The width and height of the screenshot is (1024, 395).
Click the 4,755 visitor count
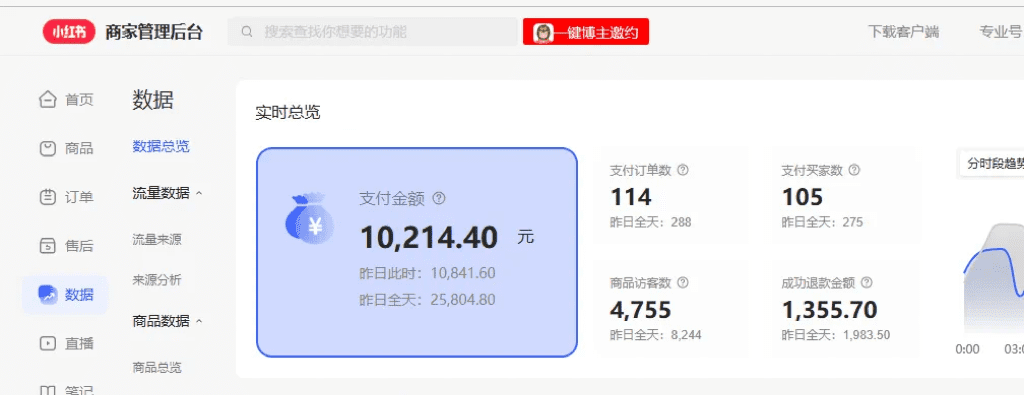tap(640, 310)
